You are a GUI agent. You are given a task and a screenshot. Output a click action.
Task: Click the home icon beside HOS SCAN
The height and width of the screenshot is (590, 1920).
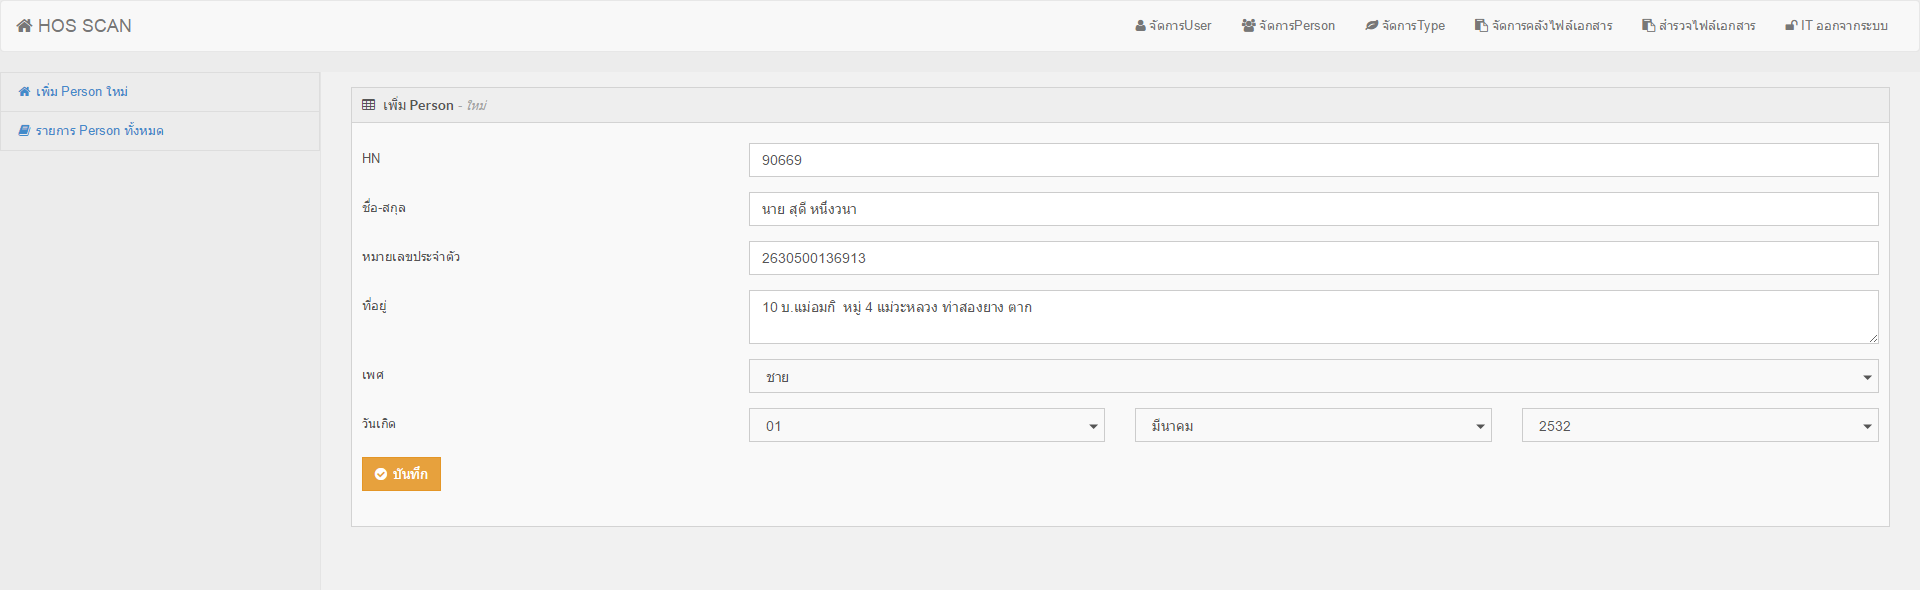(24, 26)
